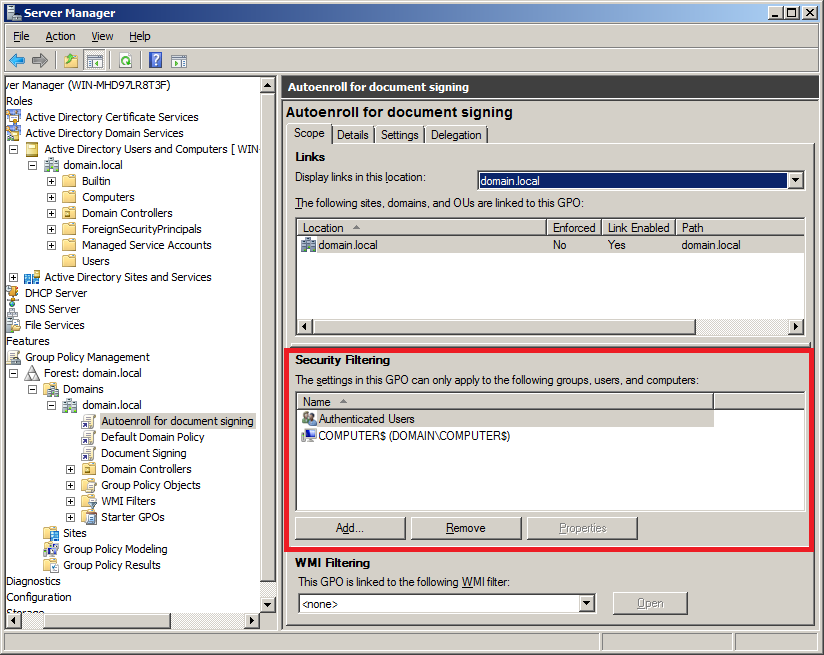Click the File Services role icon
Image resolution: width=824 pixels, height=655 pixels.
14,325
